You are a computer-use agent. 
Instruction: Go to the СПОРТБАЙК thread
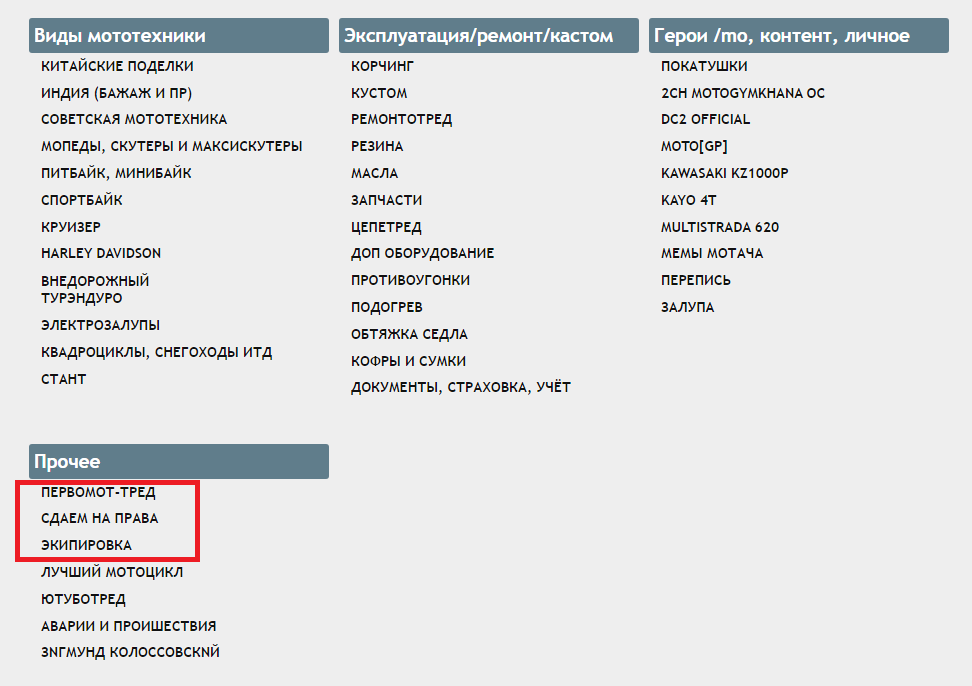click(81, 200)
